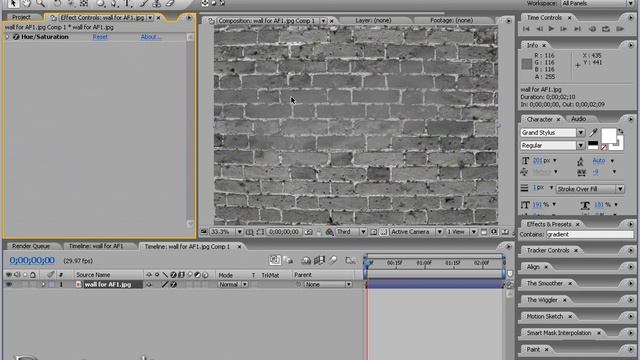The width and height of the screenshot is (640, 360).
Task: Start RAM preview in Time Controls
Action: point(620,29)
